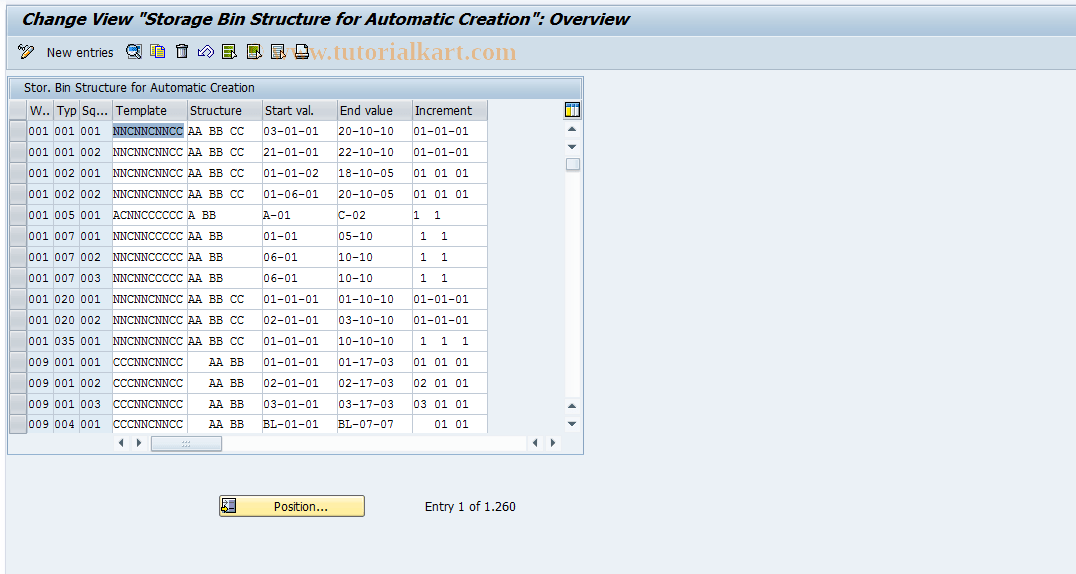Click the Display/Change pencil toggle icon
The height and width of the screenshot is (574, 1076).
[x=26, y=52]
